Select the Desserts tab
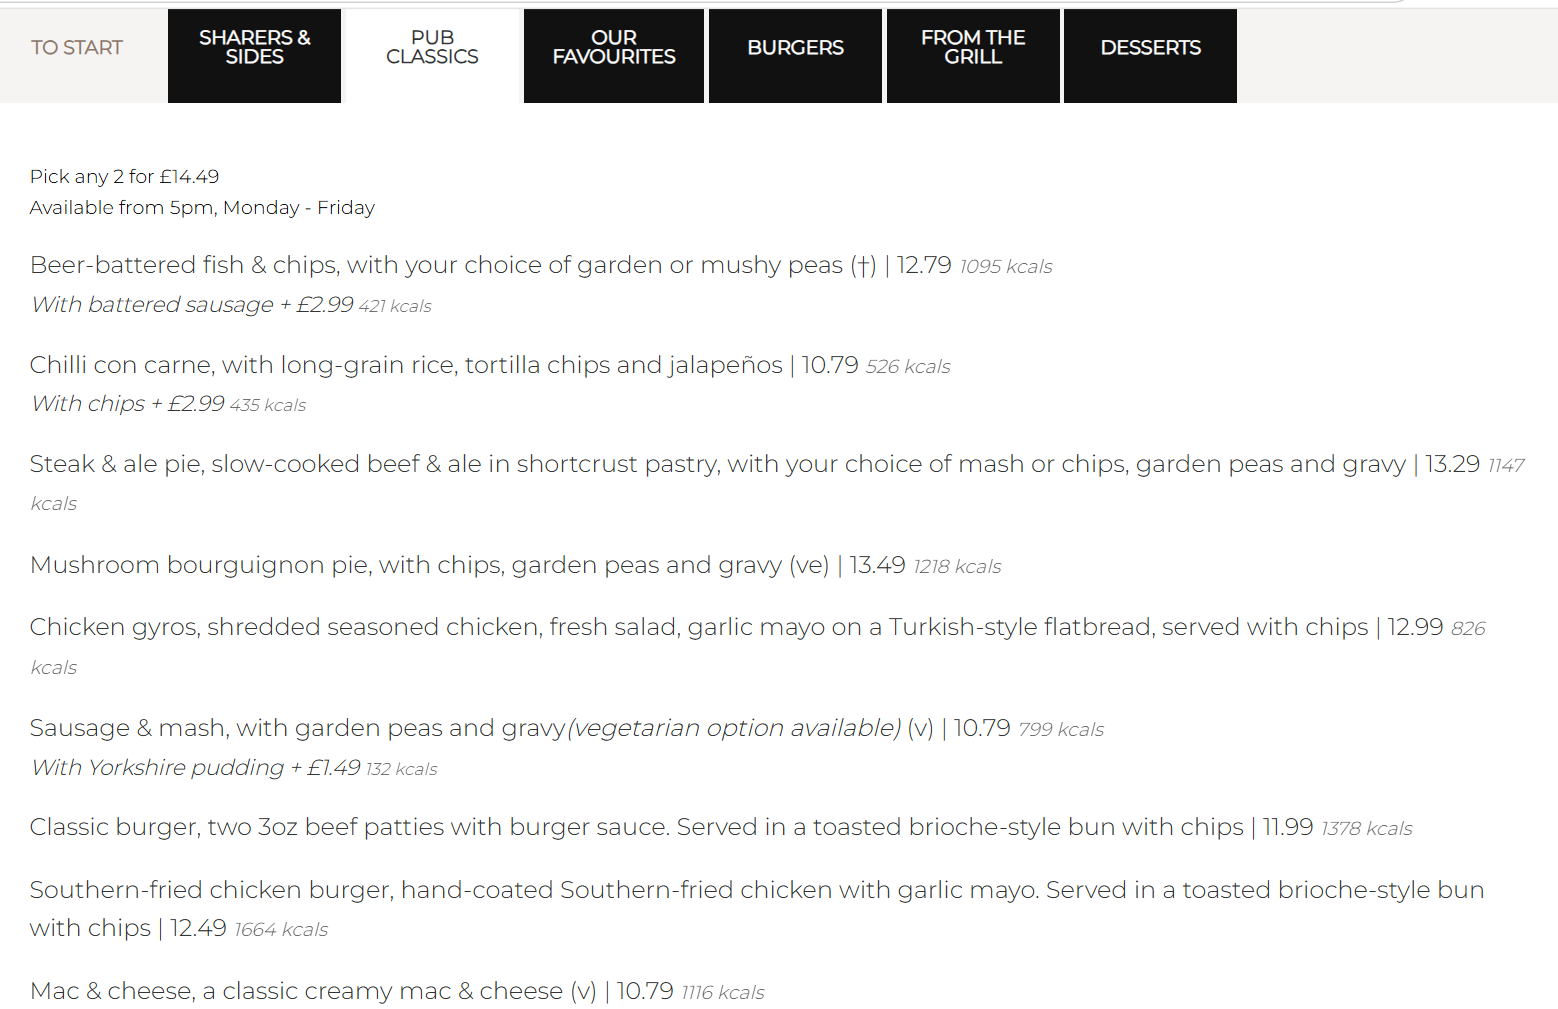The height and width of the screenshot is (1009, 1558). point(1150,48)
